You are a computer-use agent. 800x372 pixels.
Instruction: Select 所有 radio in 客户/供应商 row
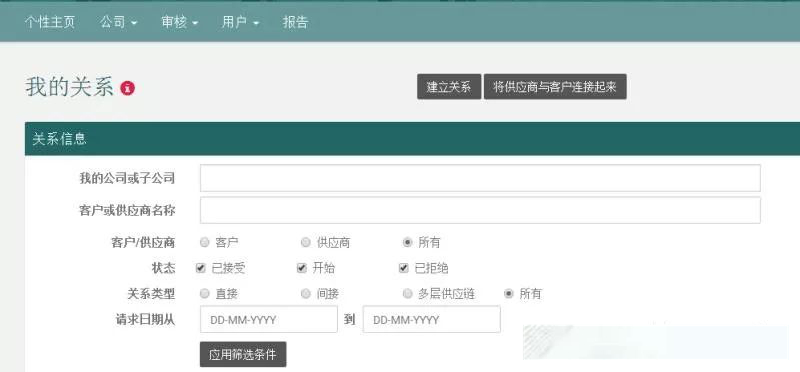click(407, 242)
